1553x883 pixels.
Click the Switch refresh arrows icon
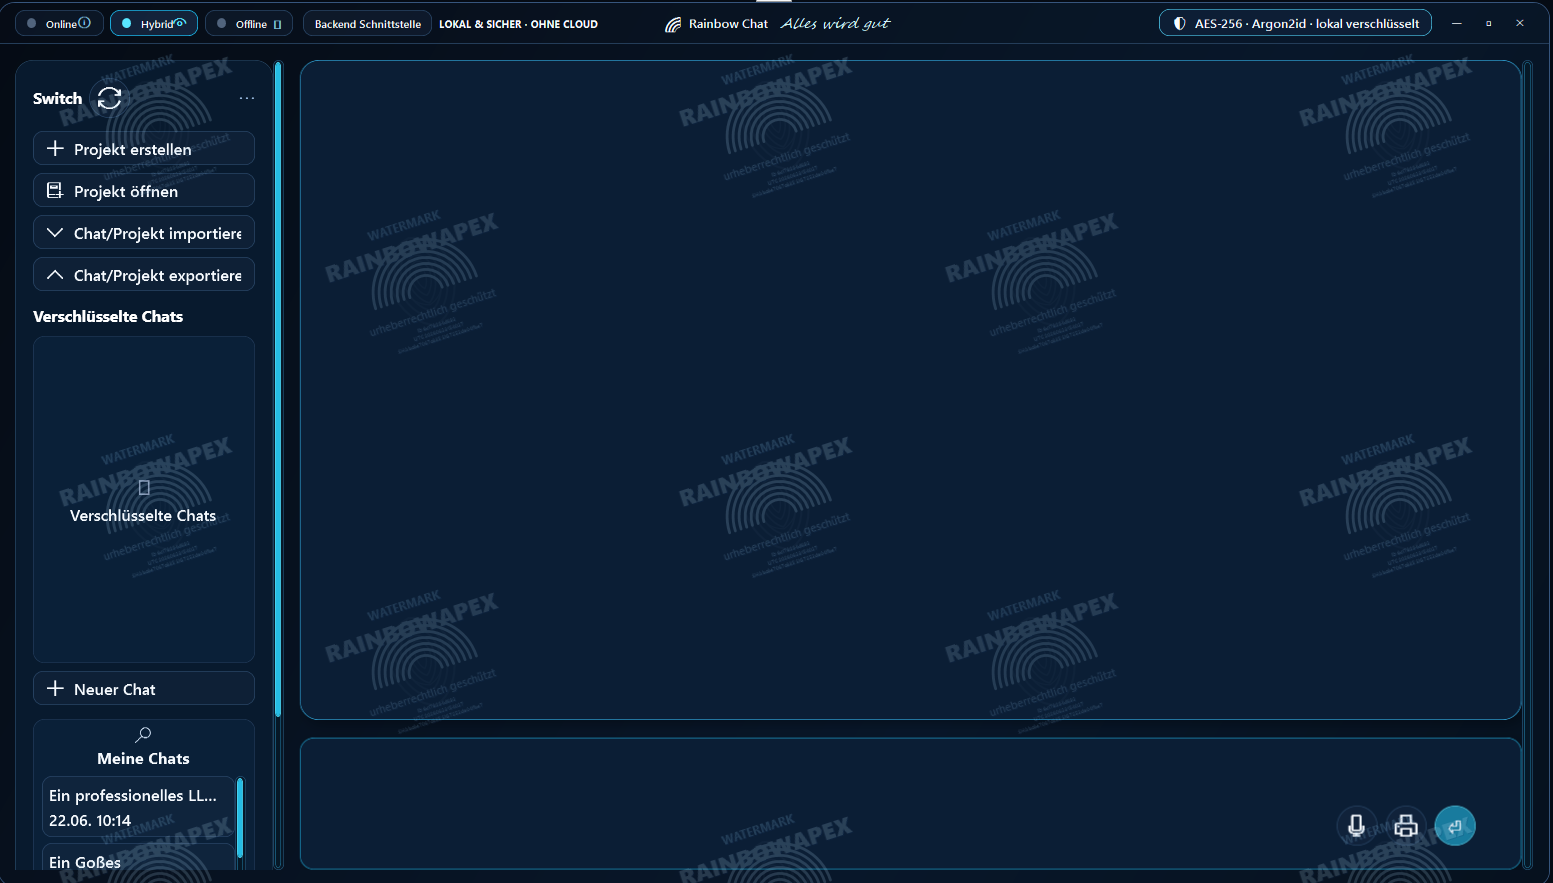point(109,98)
